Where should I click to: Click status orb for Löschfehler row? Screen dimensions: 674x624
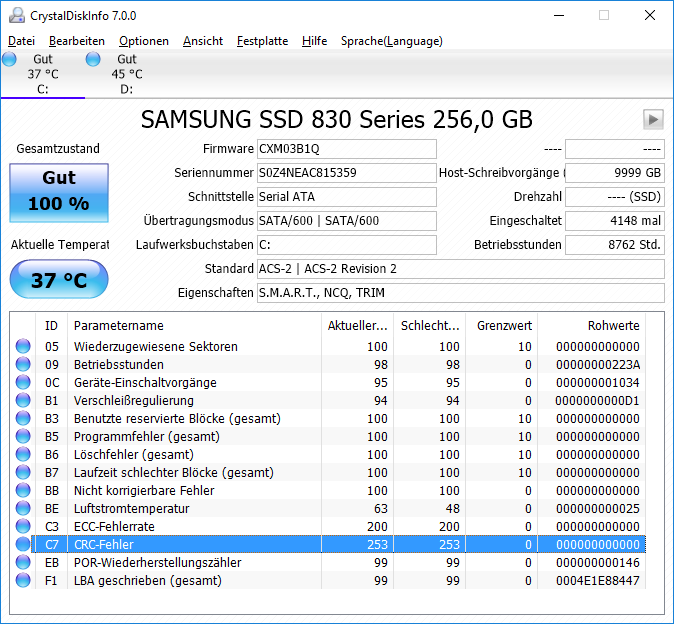pos(23,454)
